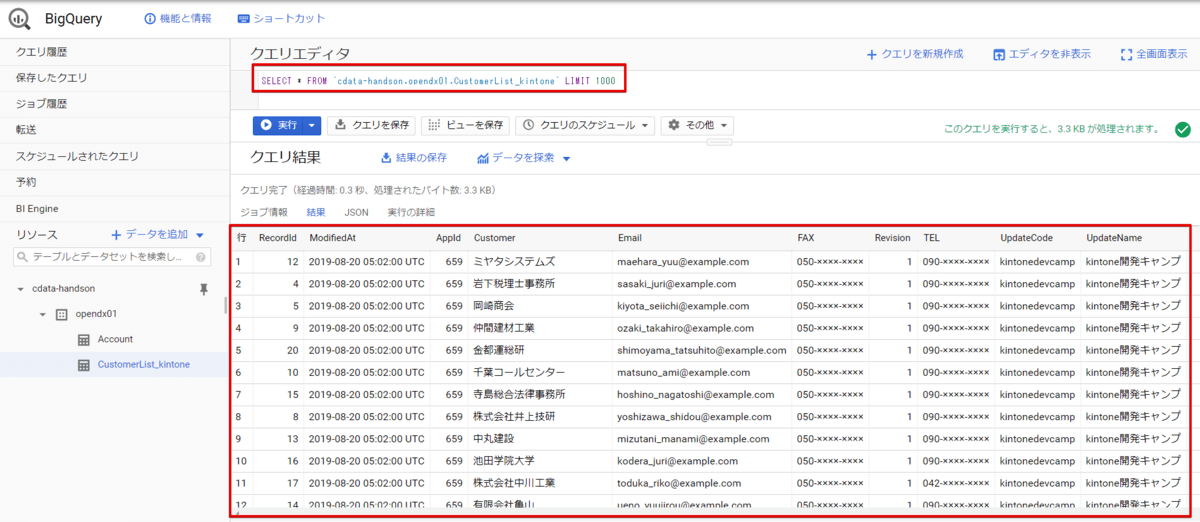Collapse the opendx01 dataset node
Image resolution: width=1200 pixels, height=522 pixels.
click(43, 314)
